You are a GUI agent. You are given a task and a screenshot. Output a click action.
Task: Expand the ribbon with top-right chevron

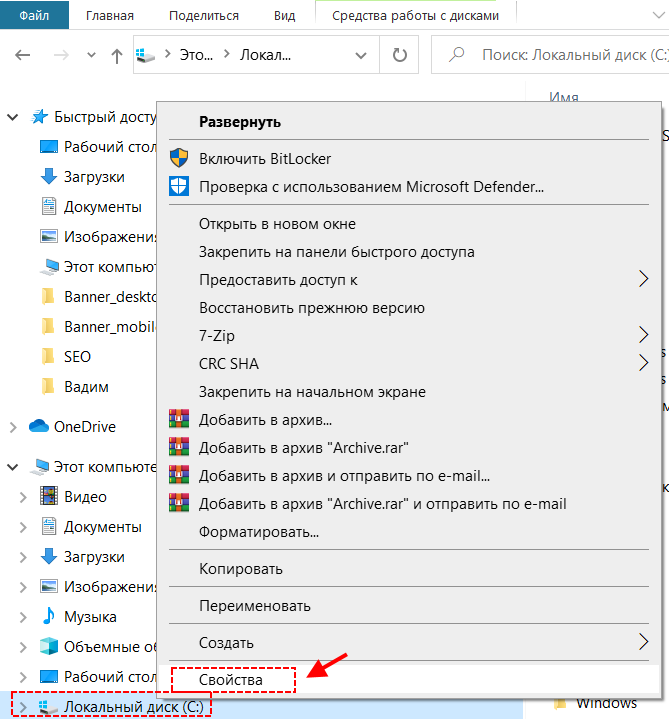(x=658, y=15)
